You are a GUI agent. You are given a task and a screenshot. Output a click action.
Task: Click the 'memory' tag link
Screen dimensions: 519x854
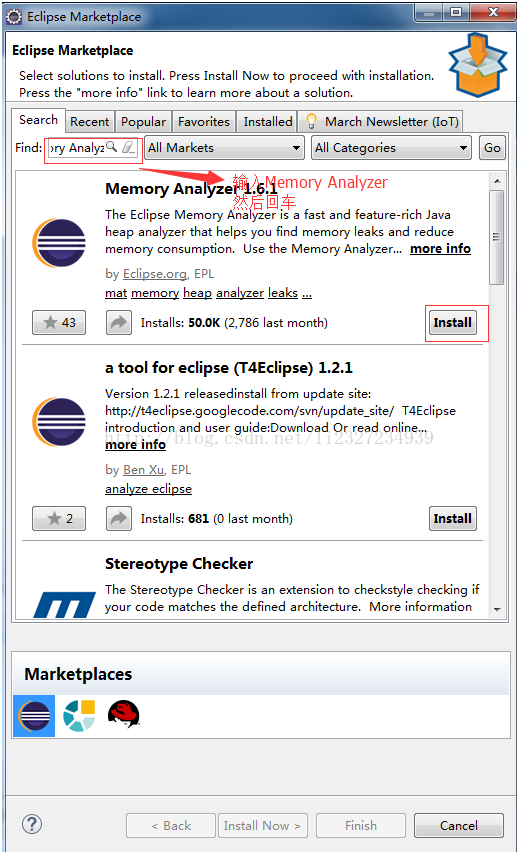[155, 293]
